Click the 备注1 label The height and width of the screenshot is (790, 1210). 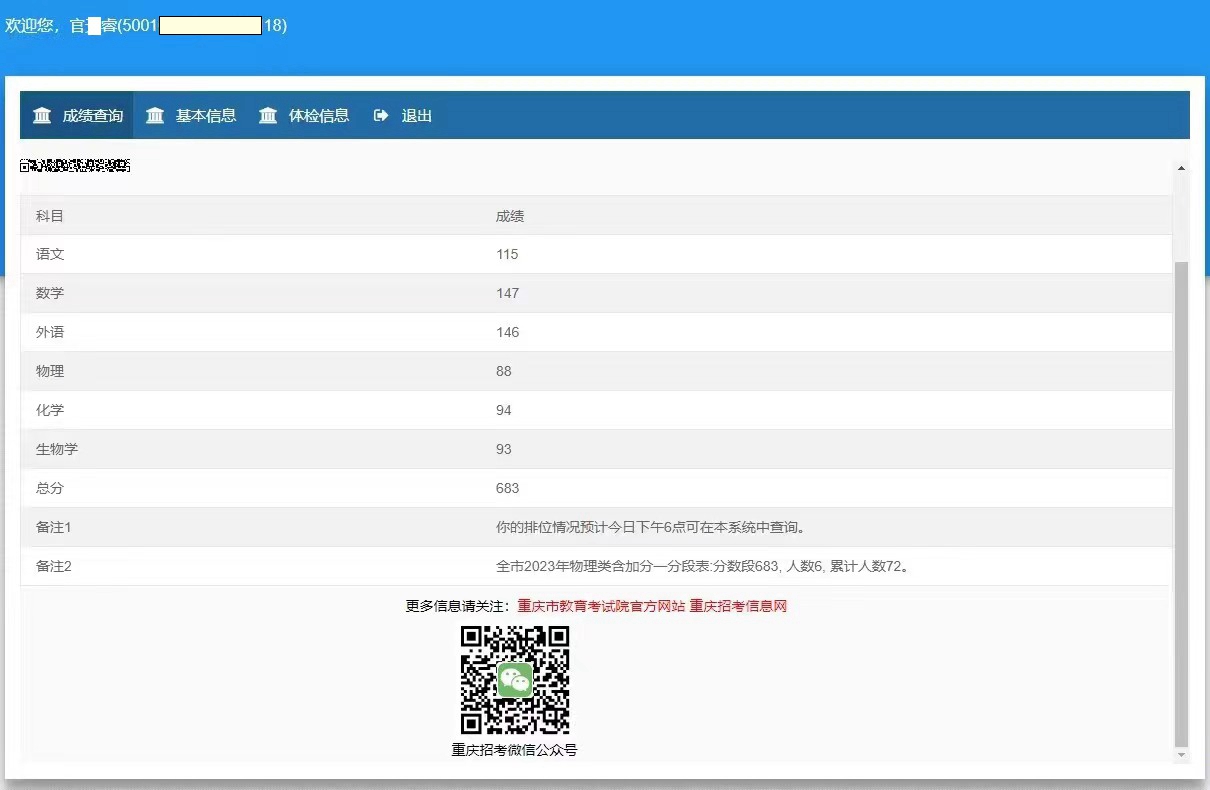coord(54,527)
